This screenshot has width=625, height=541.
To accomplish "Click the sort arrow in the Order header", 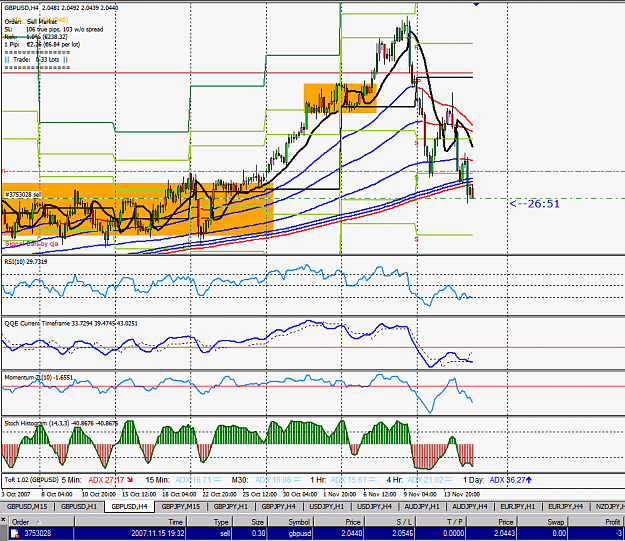I will 39,522.
